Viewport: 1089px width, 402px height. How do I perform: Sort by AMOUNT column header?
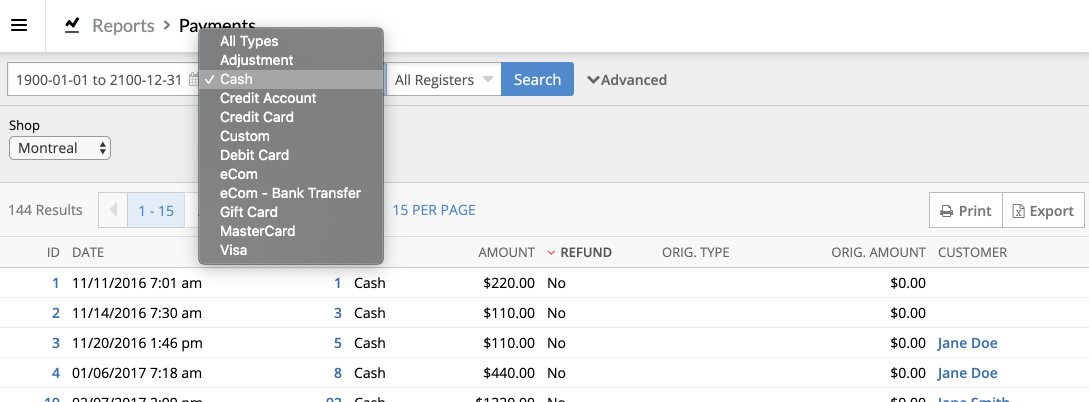tap(506, 252)
